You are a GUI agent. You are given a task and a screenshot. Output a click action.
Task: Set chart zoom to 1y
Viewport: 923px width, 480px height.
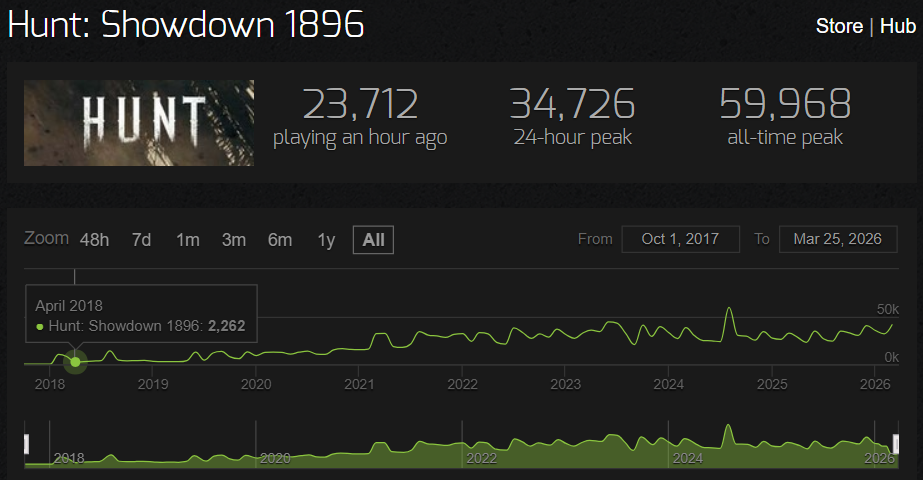(326, 240)
